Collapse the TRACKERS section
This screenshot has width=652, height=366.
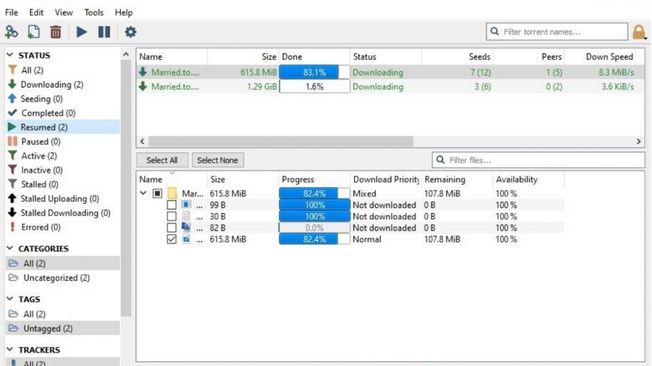[10, 350]
